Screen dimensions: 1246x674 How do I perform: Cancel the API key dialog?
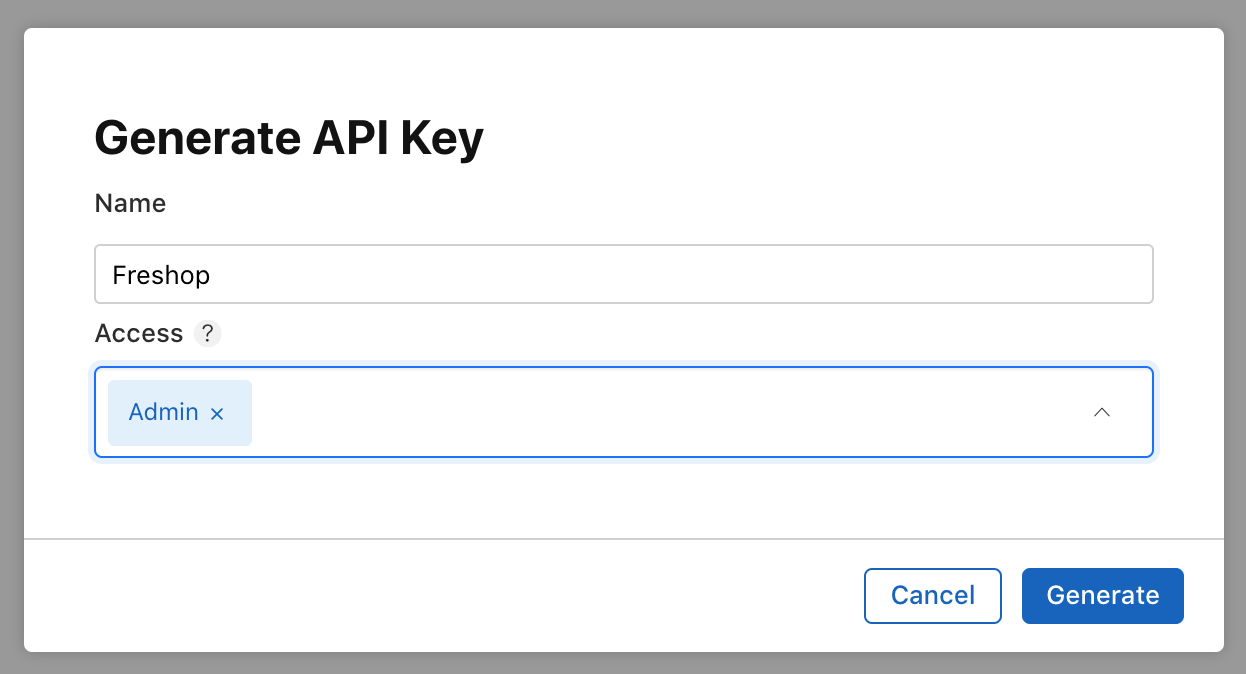tap(933, 596)
